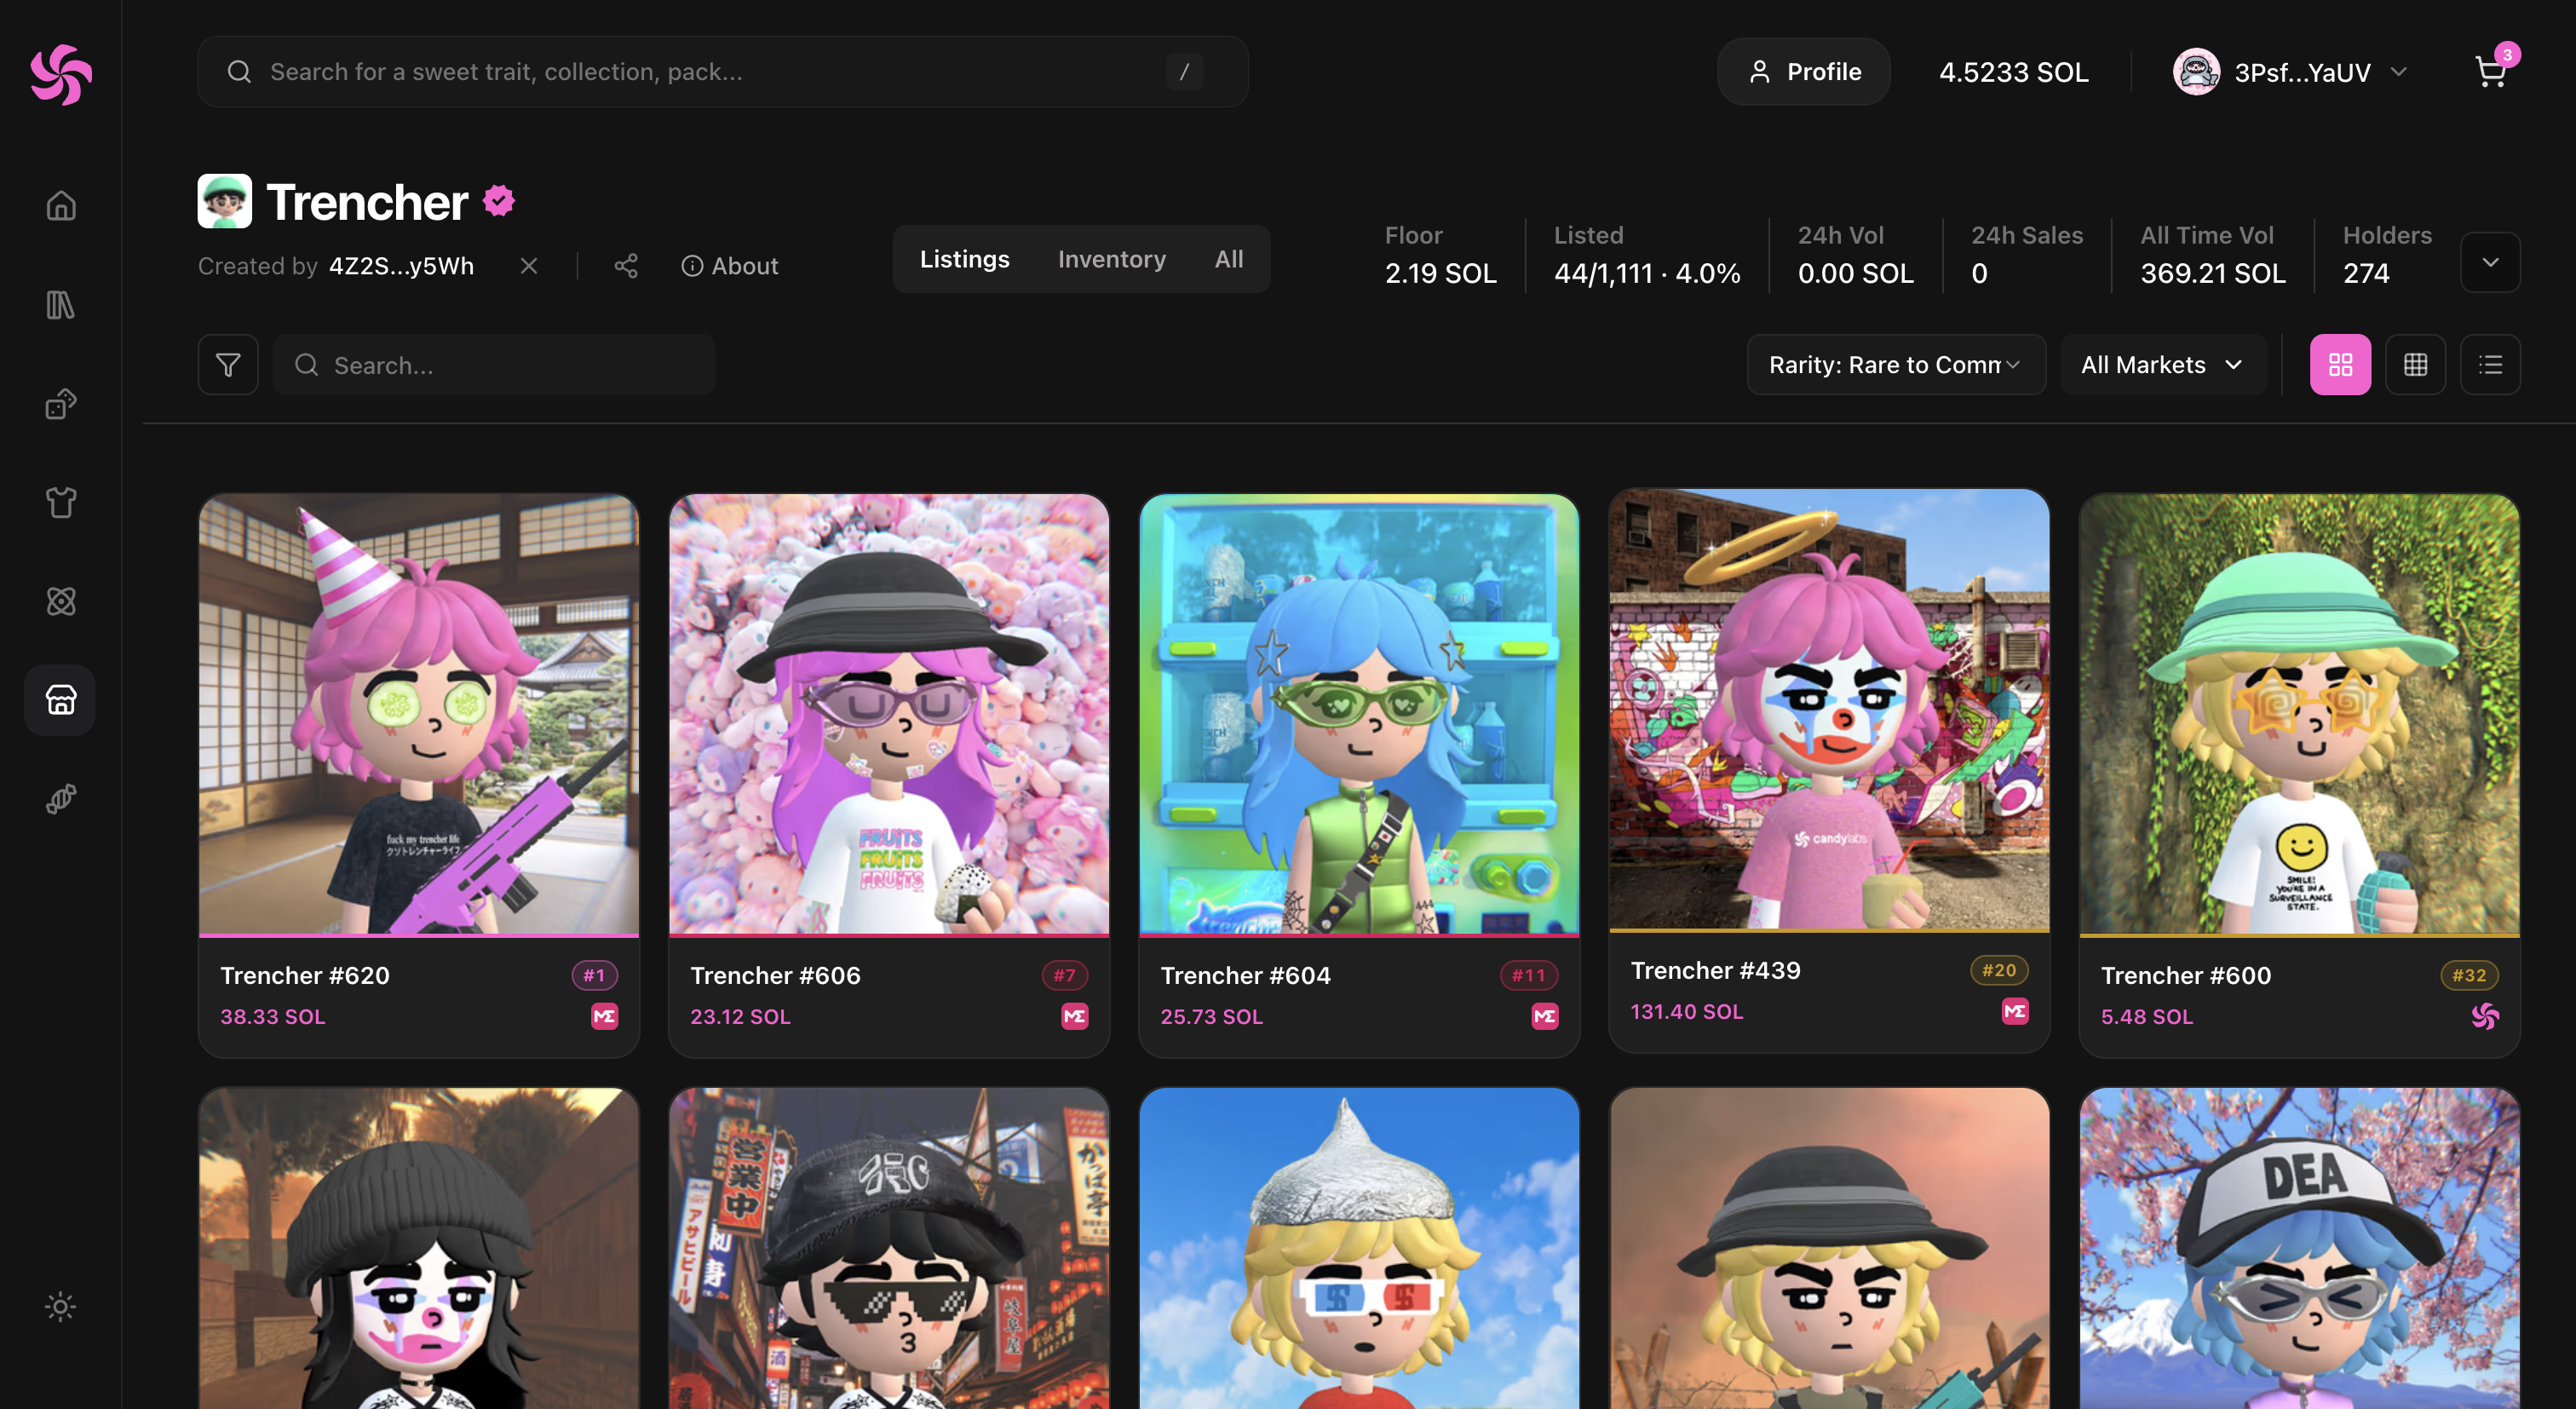Image resolution: width=2576 pixels, height=1409 pixels.
Task: Focus the global trait and collection search bar
Action: 723,72
